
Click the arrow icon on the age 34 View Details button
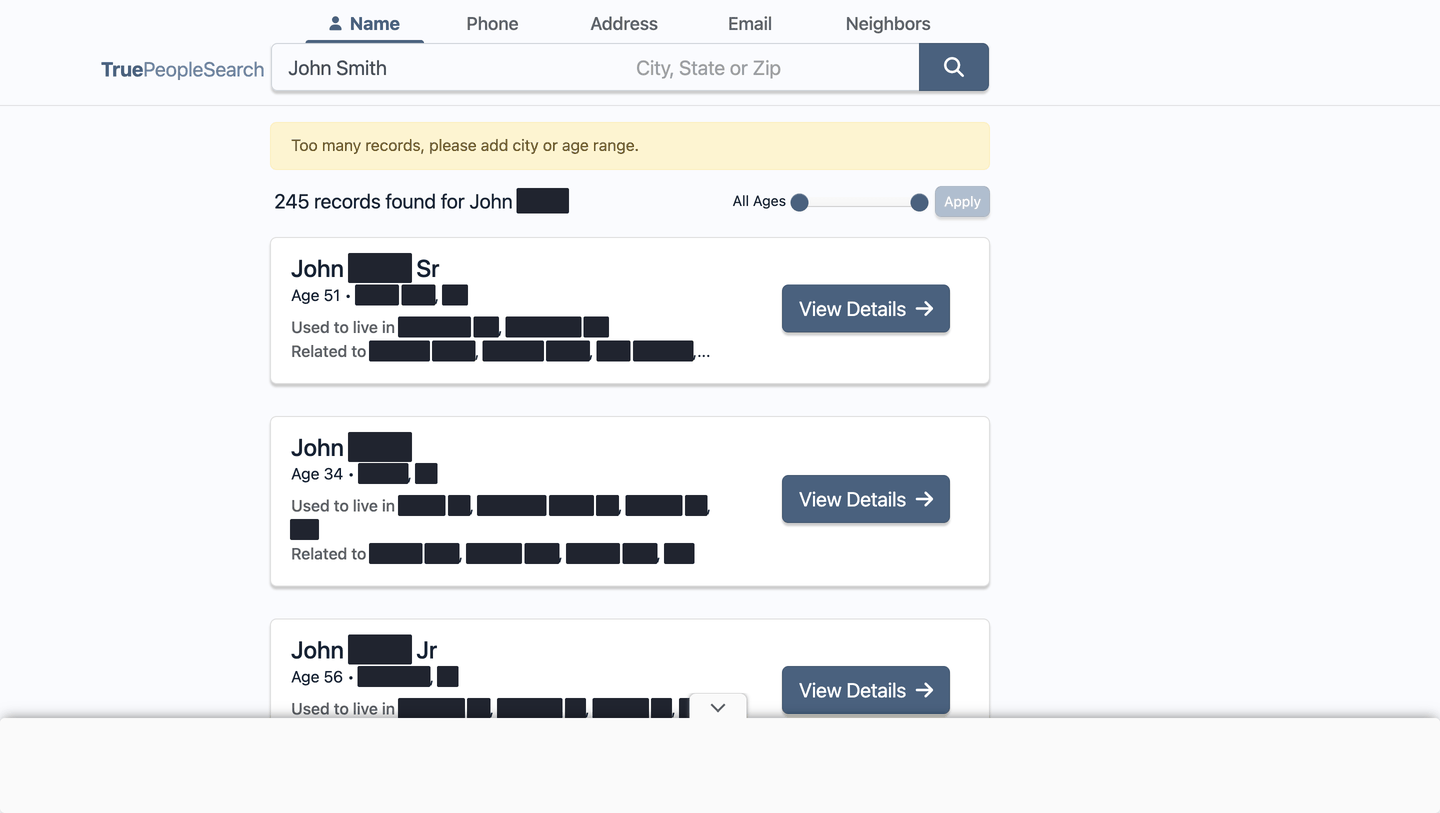[924, 499]
